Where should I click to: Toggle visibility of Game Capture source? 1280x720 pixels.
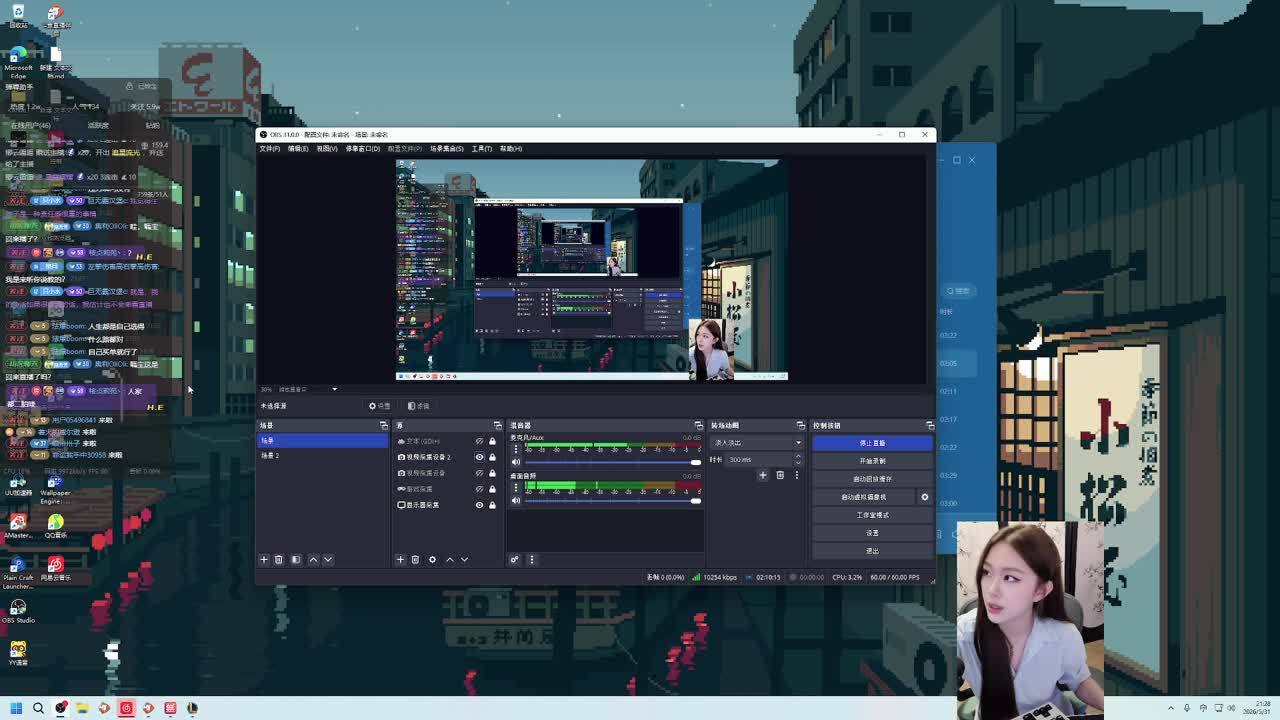click(479, 489)
